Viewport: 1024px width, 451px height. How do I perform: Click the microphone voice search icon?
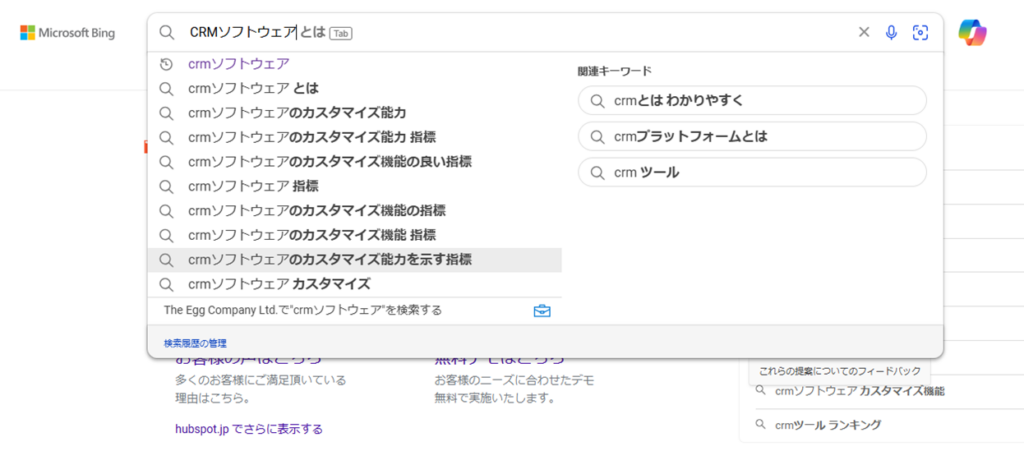coord(891,33)
